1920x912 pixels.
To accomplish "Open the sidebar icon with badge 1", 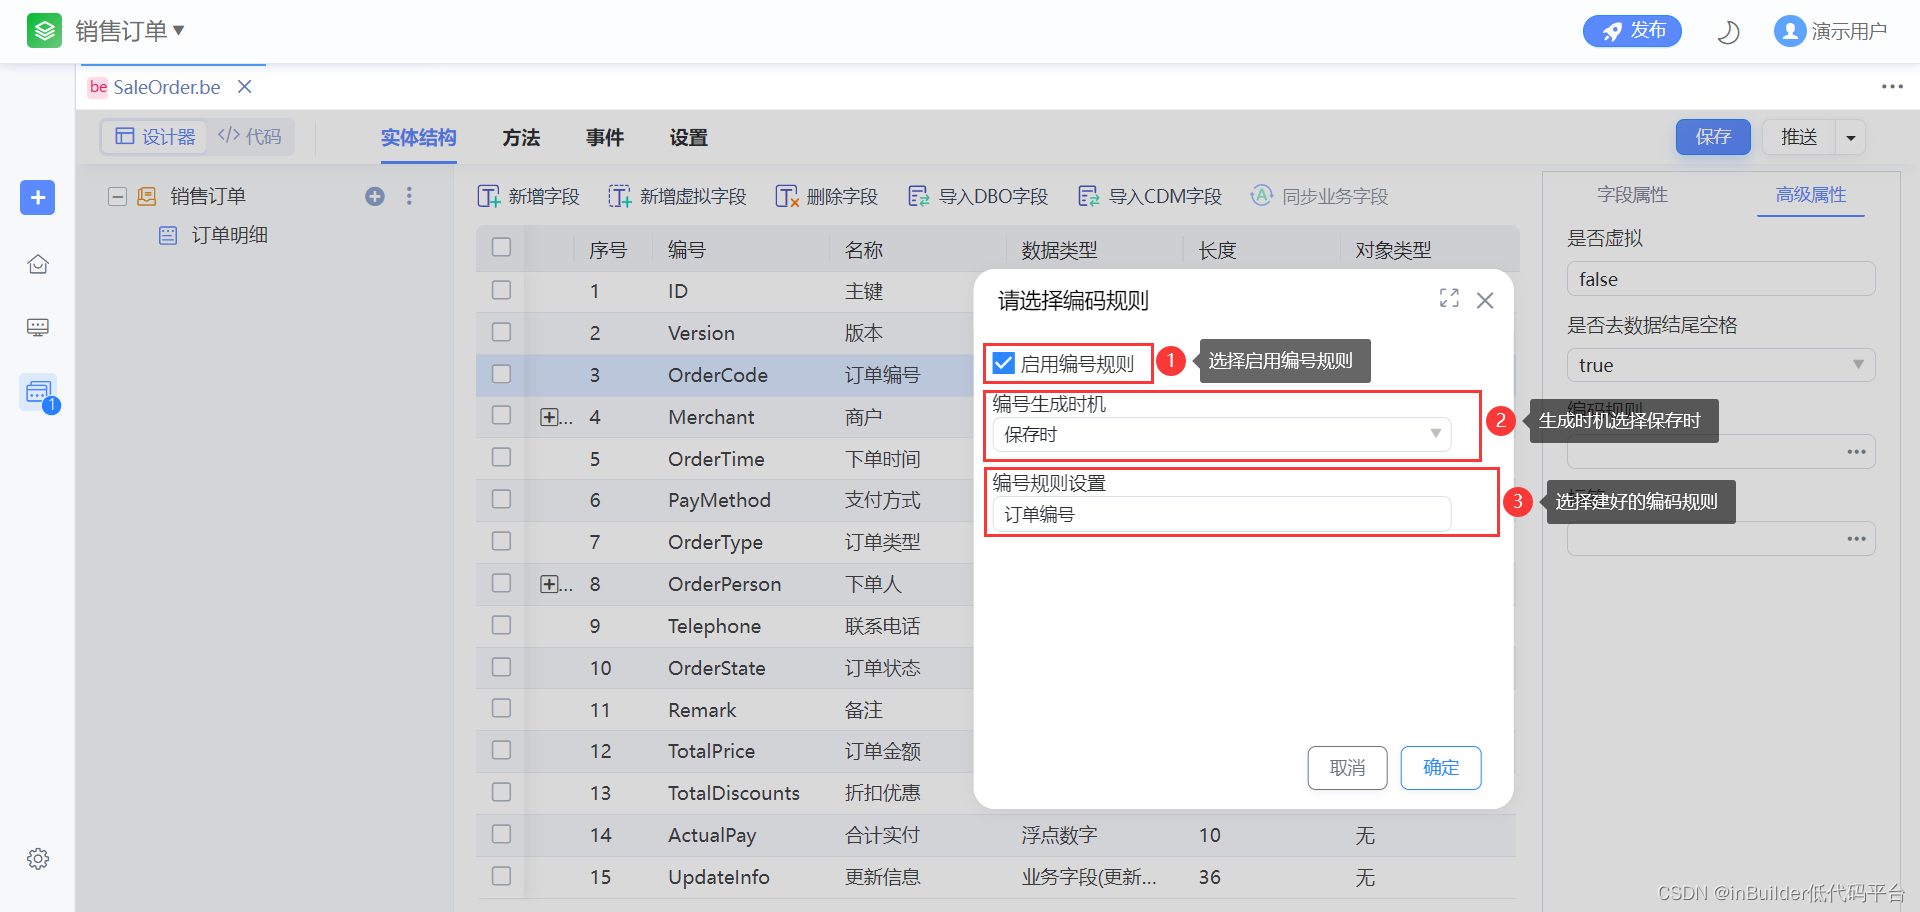I will [x=39, y=392].
